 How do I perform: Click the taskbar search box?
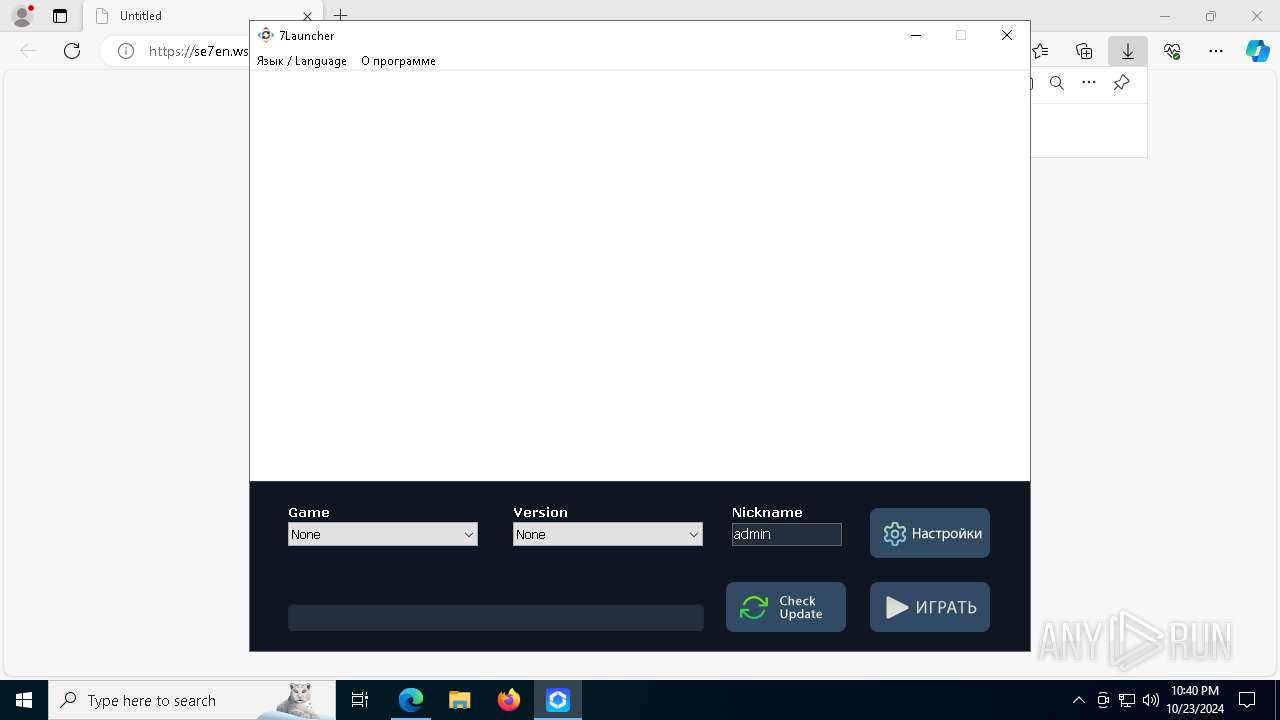coord(192,700)
